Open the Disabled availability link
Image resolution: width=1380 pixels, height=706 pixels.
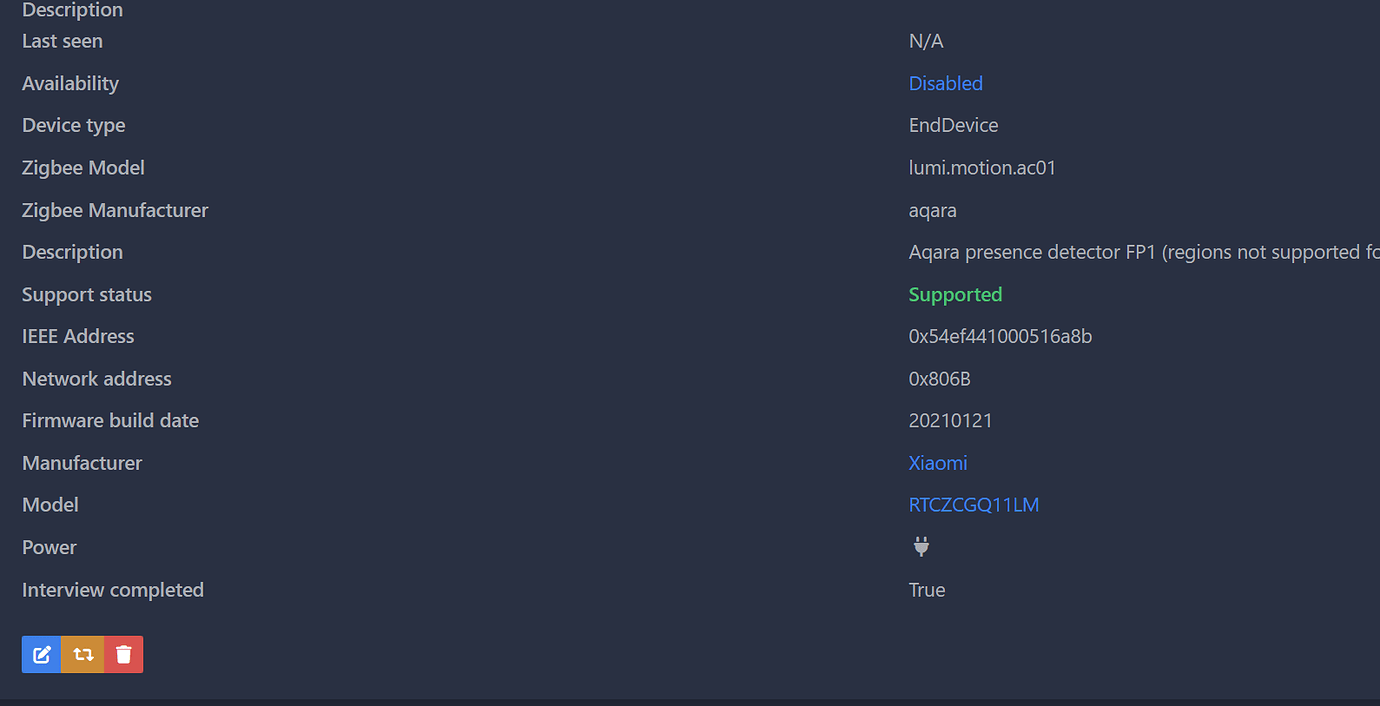(945, 84)
